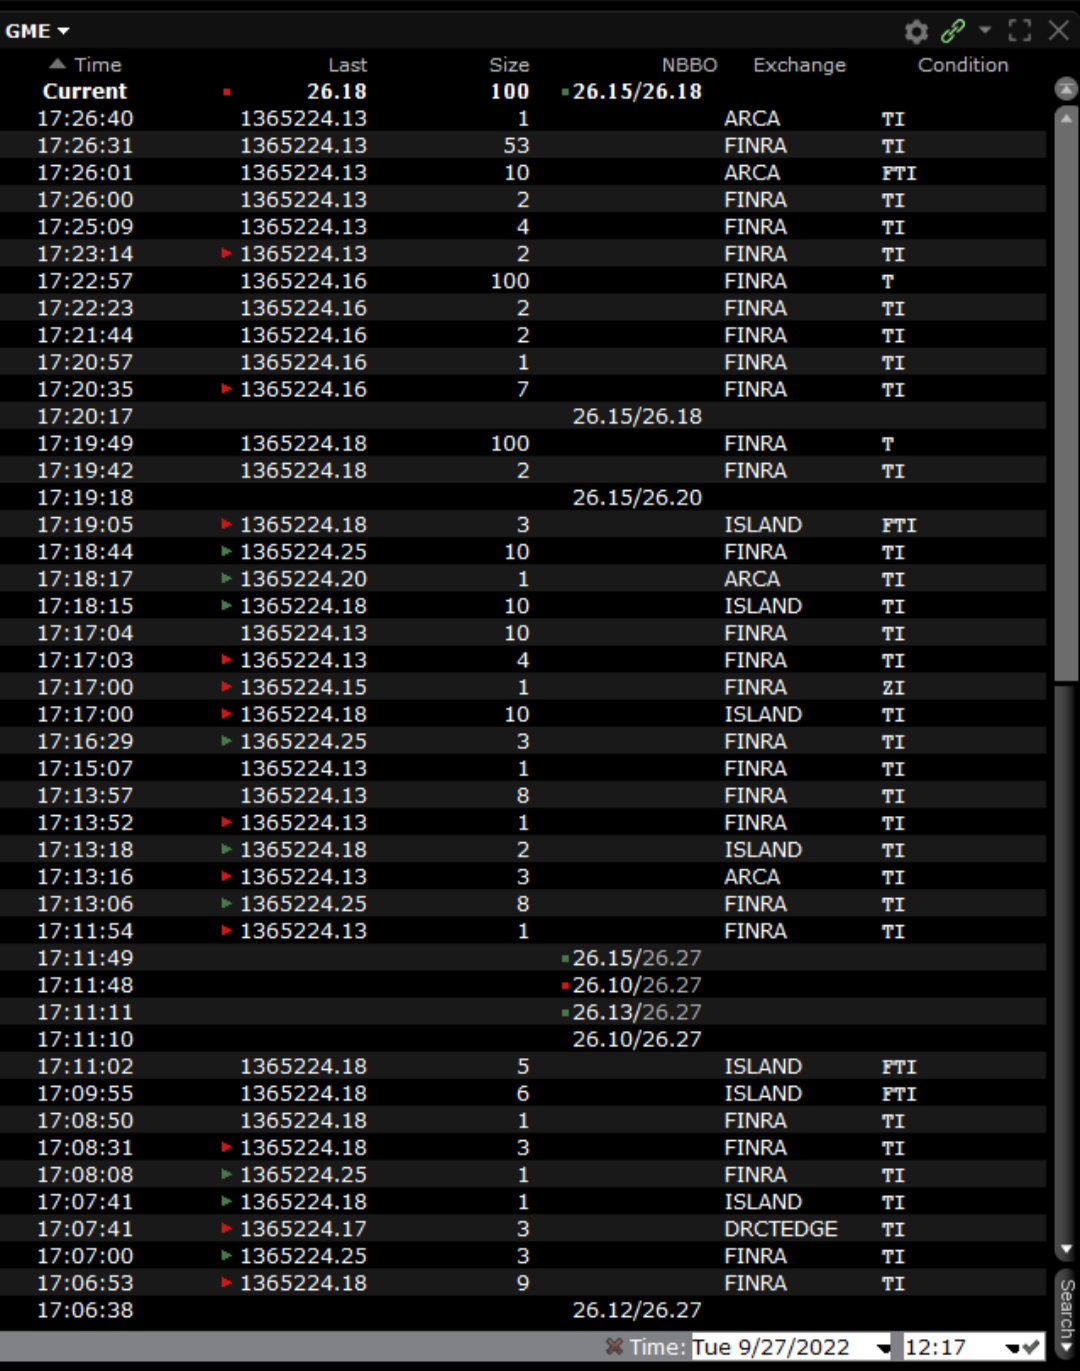Click the red indicator beside Current price
1080x1371 pixels.
pyautogui.click(x=227, y=92)
